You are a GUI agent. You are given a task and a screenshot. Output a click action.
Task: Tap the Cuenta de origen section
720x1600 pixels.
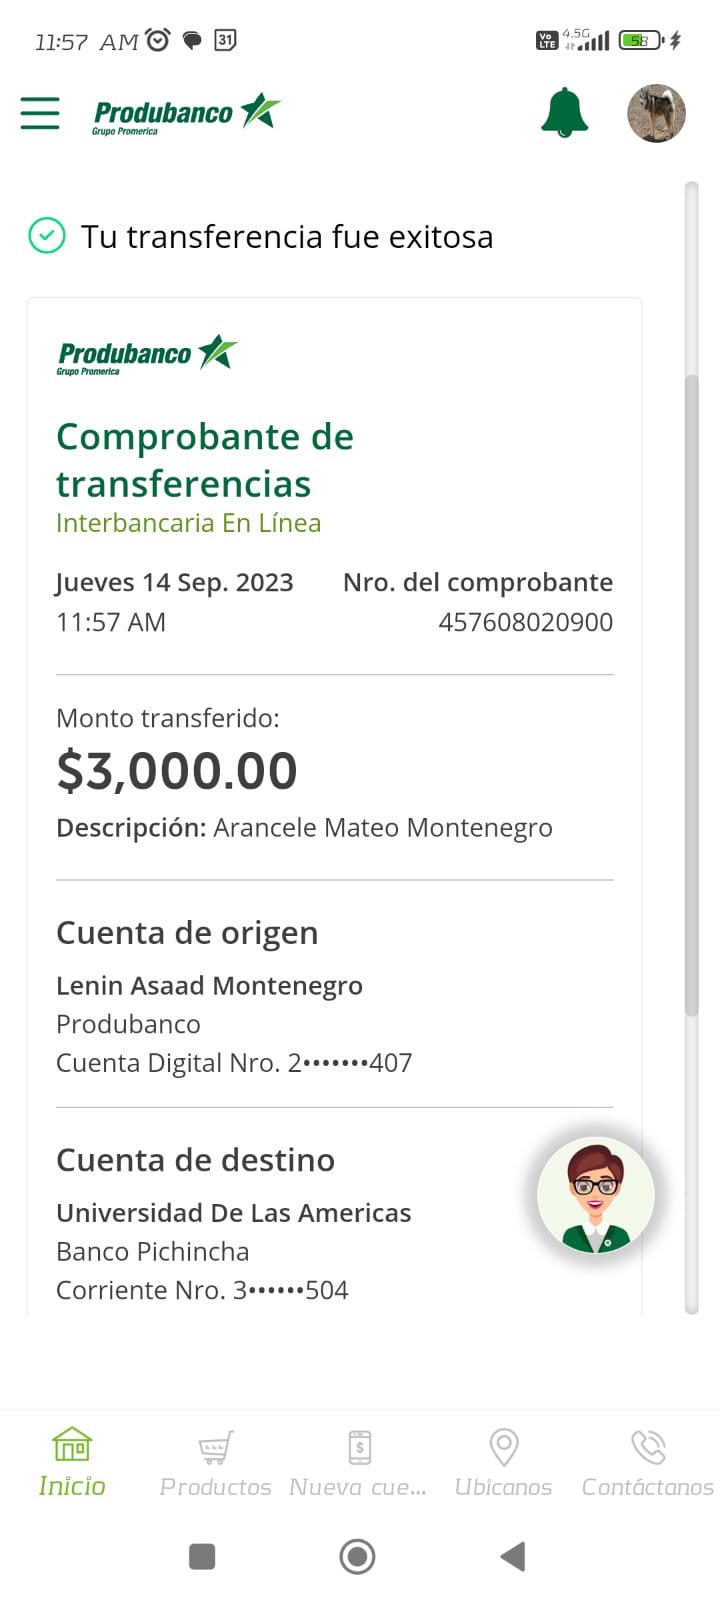point(187,933)
